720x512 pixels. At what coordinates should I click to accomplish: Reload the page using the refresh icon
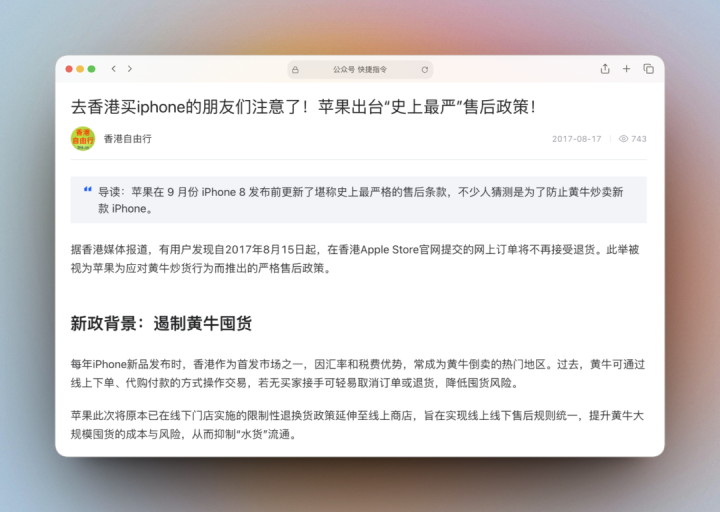(425, 70)
